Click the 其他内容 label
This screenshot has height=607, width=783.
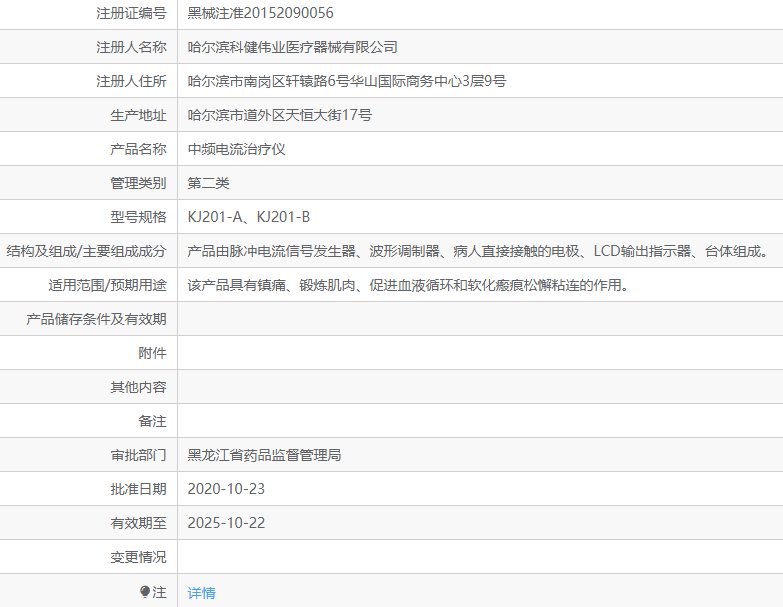point(138,387)
